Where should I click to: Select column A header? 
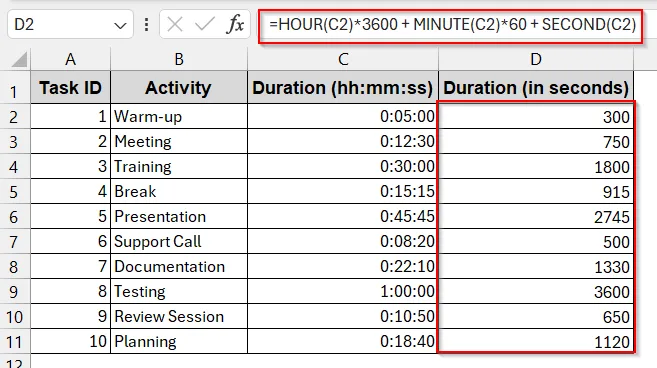70,59
